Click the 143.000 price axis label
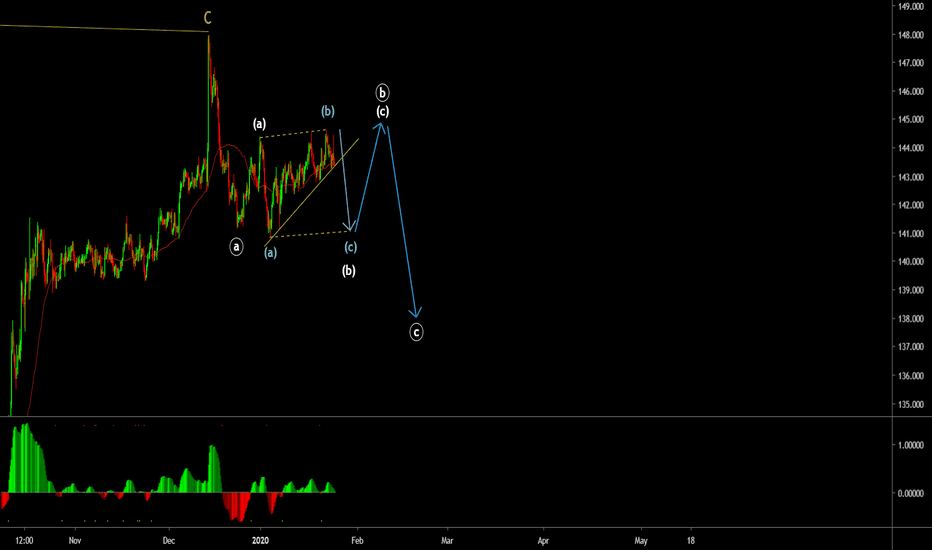The height and width of the screenshot is (550, 932). (x=911, y=177)
